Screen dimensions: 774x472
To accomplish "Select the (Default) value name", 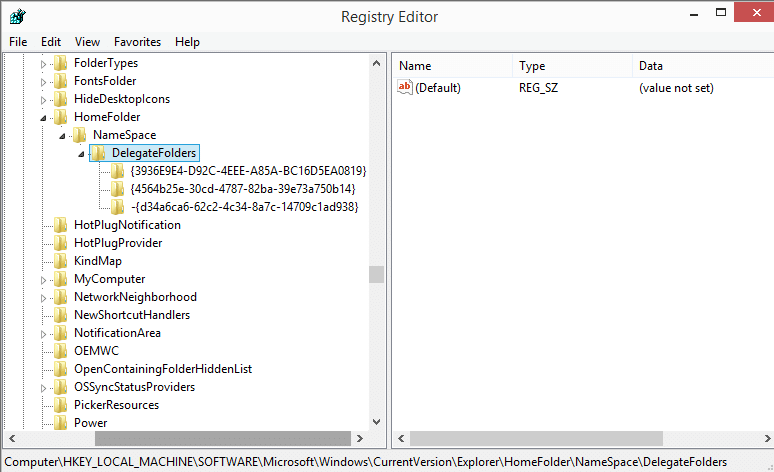I will (x=438, y=88).
